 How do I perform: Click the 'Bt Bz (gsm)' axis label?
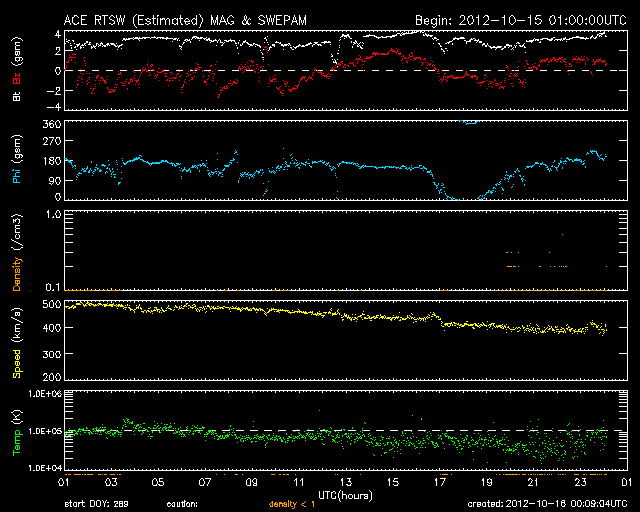pos(17,69)
